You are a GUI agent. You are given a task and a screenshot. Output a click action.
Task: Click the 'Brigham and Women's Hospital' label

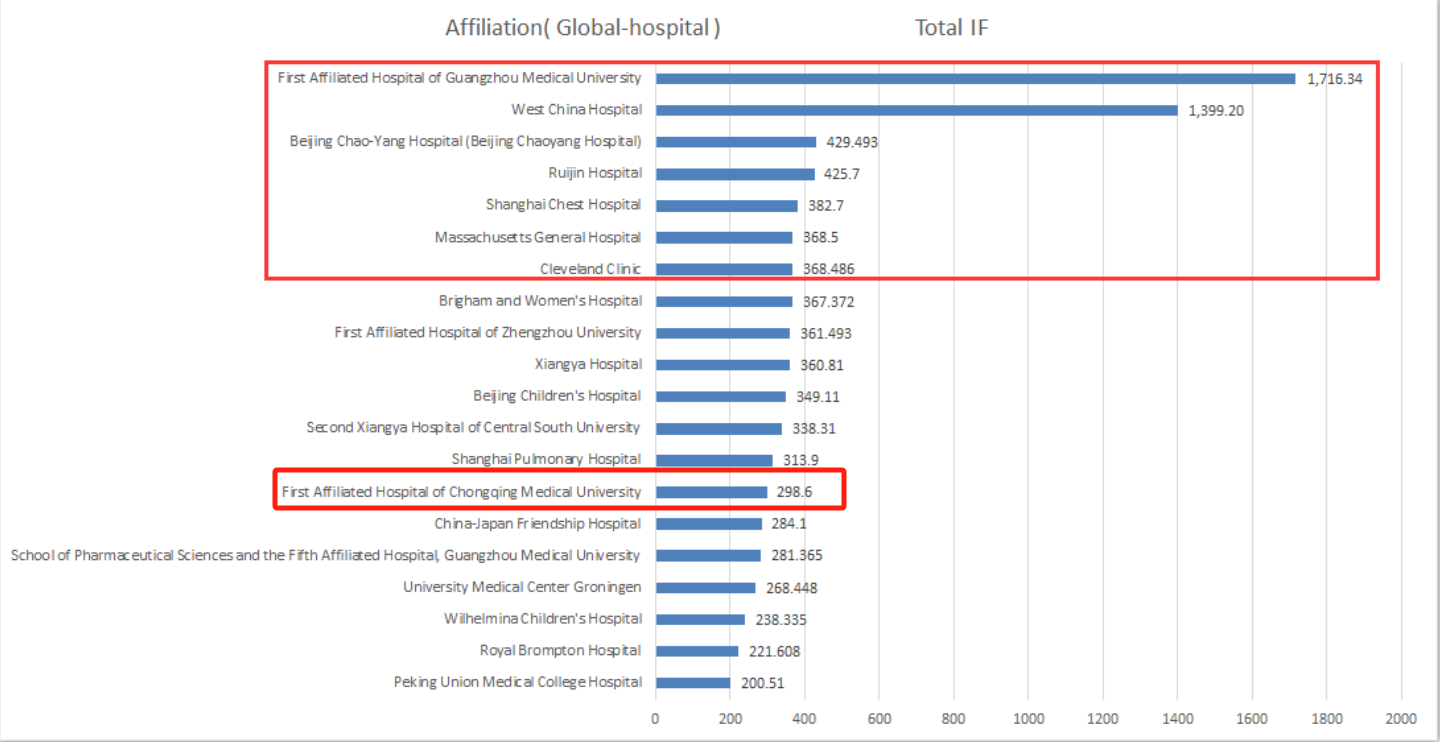coord(540,300)
